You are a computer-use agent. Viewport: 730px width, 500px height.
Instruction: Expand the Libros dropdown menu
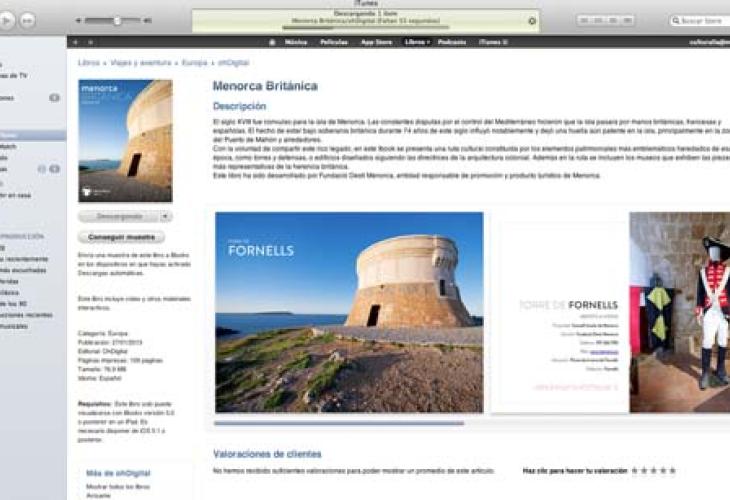(416, 42)
